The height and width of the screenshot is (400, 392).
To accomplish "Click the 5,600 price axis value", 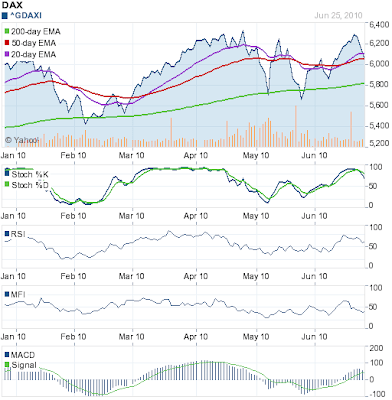I will coord(379,105).
